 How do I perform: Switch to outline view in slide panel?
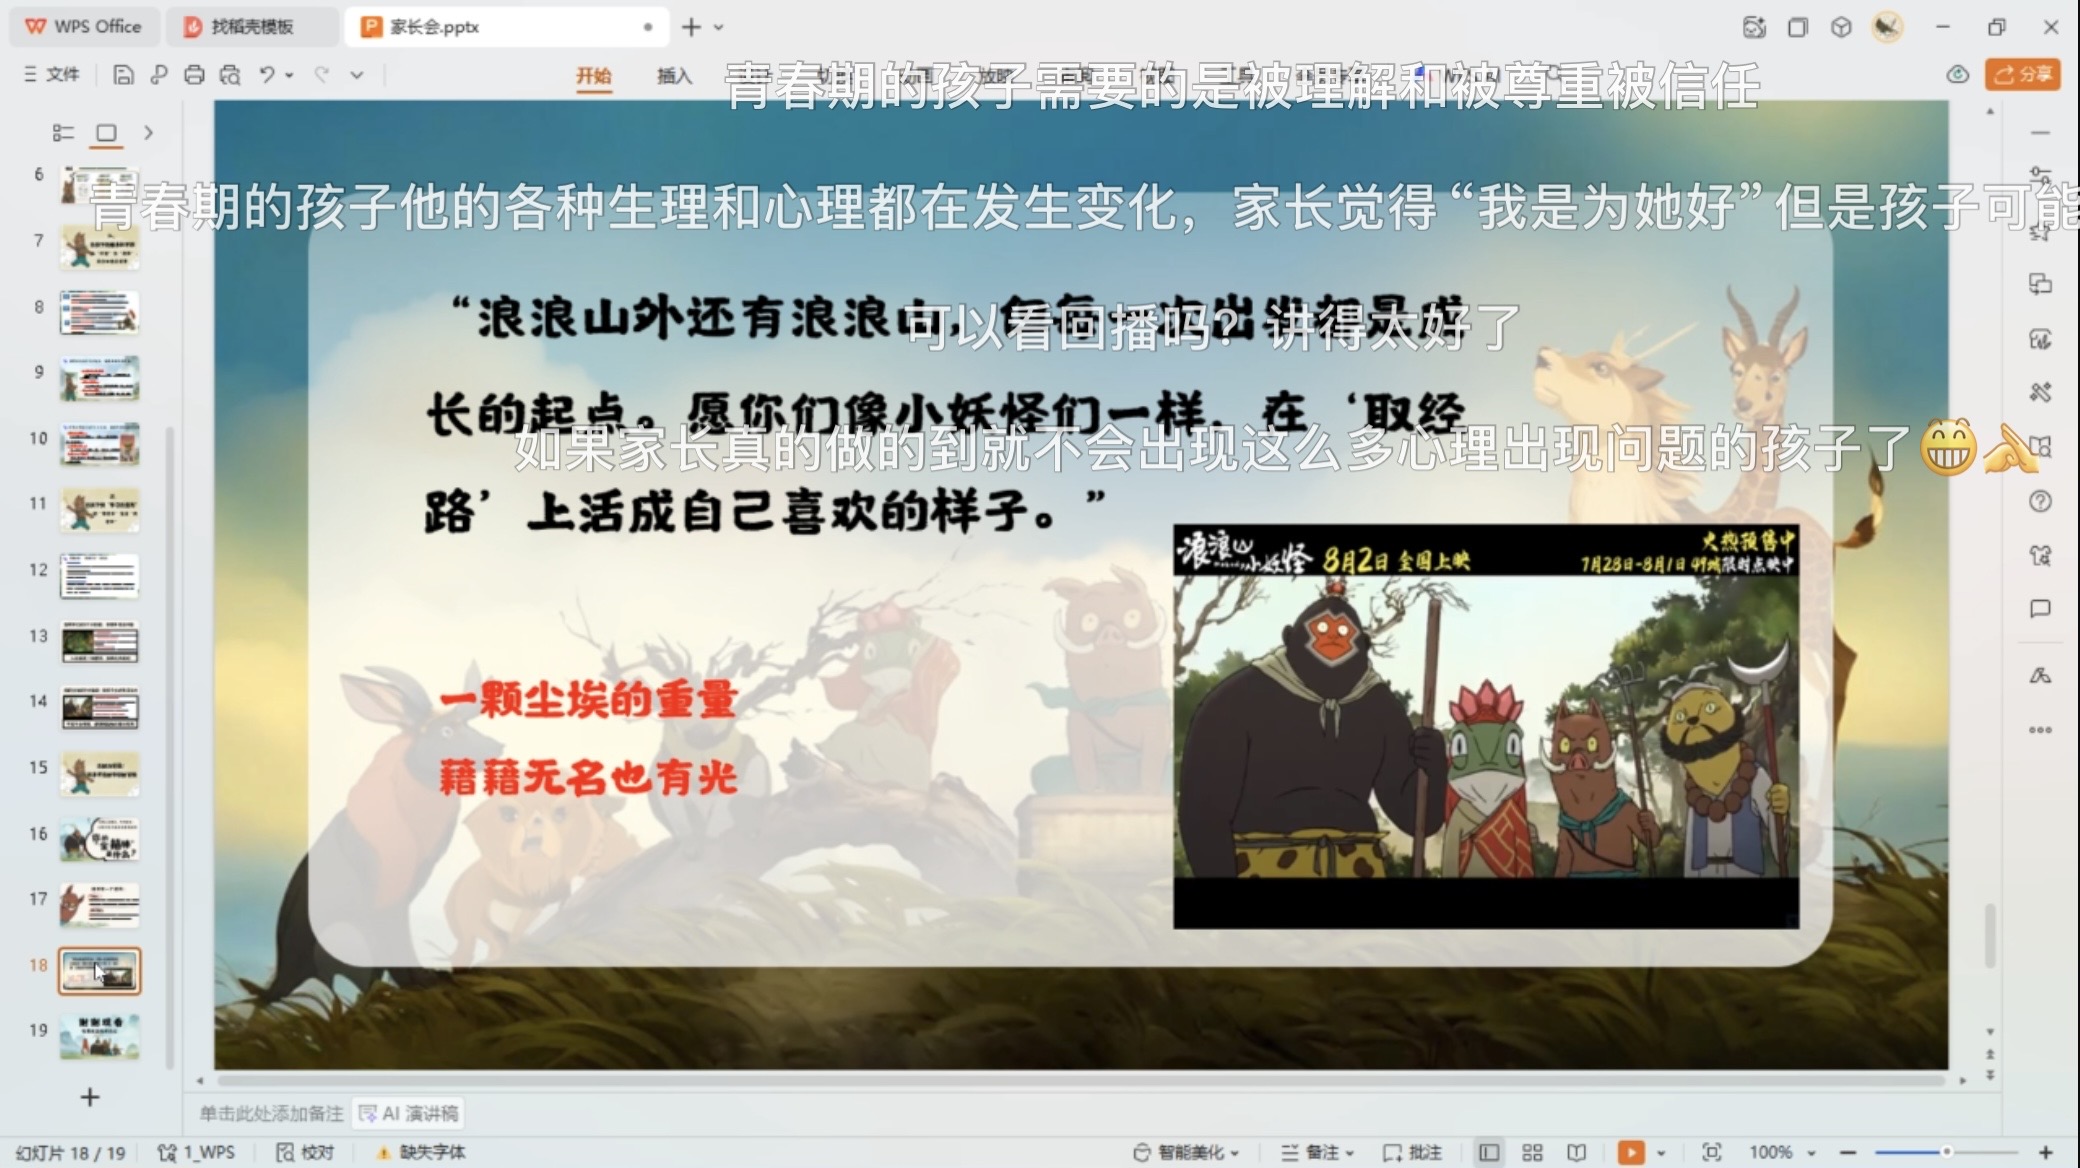(x=63, y=133)
